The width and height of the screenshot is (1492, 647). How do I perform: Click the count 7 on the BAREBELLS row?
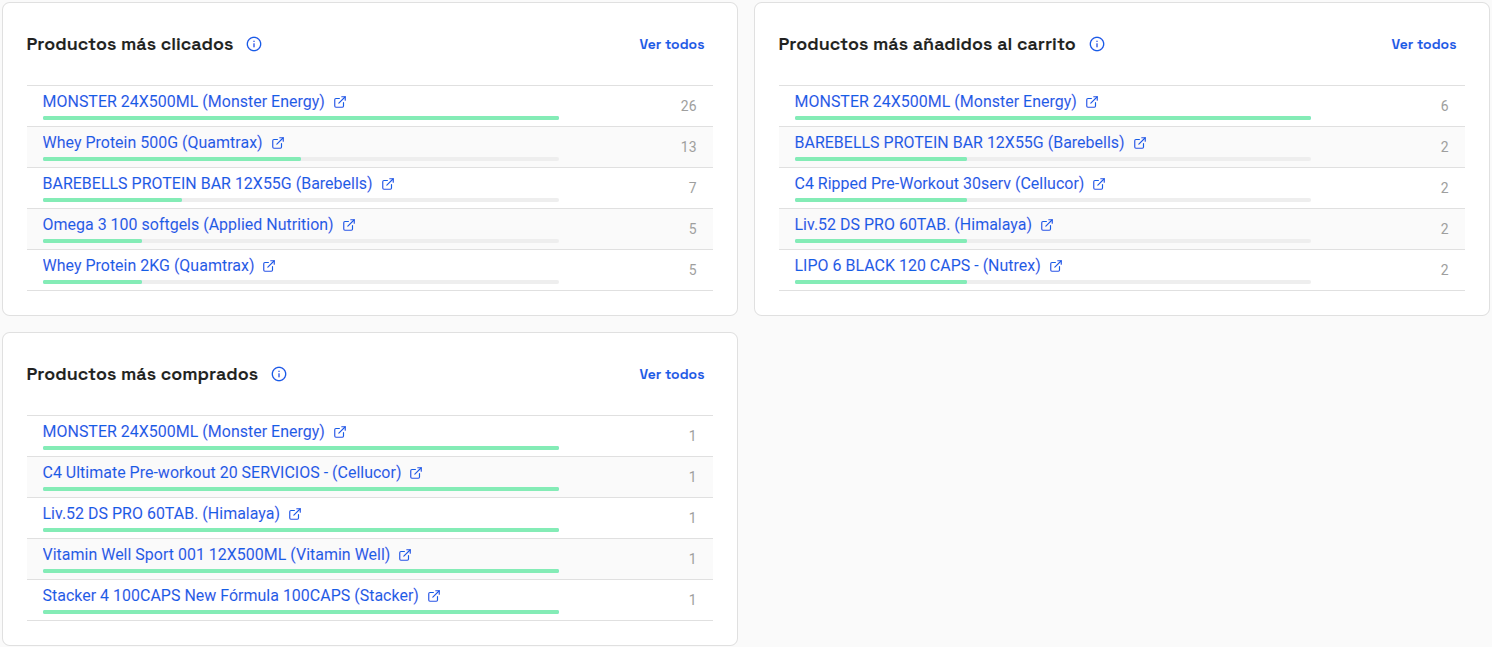point(692,188)
